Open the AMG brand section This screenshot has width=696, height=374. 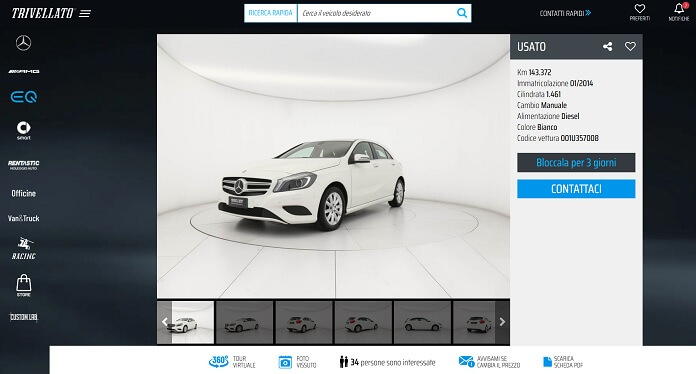(24, 71)
